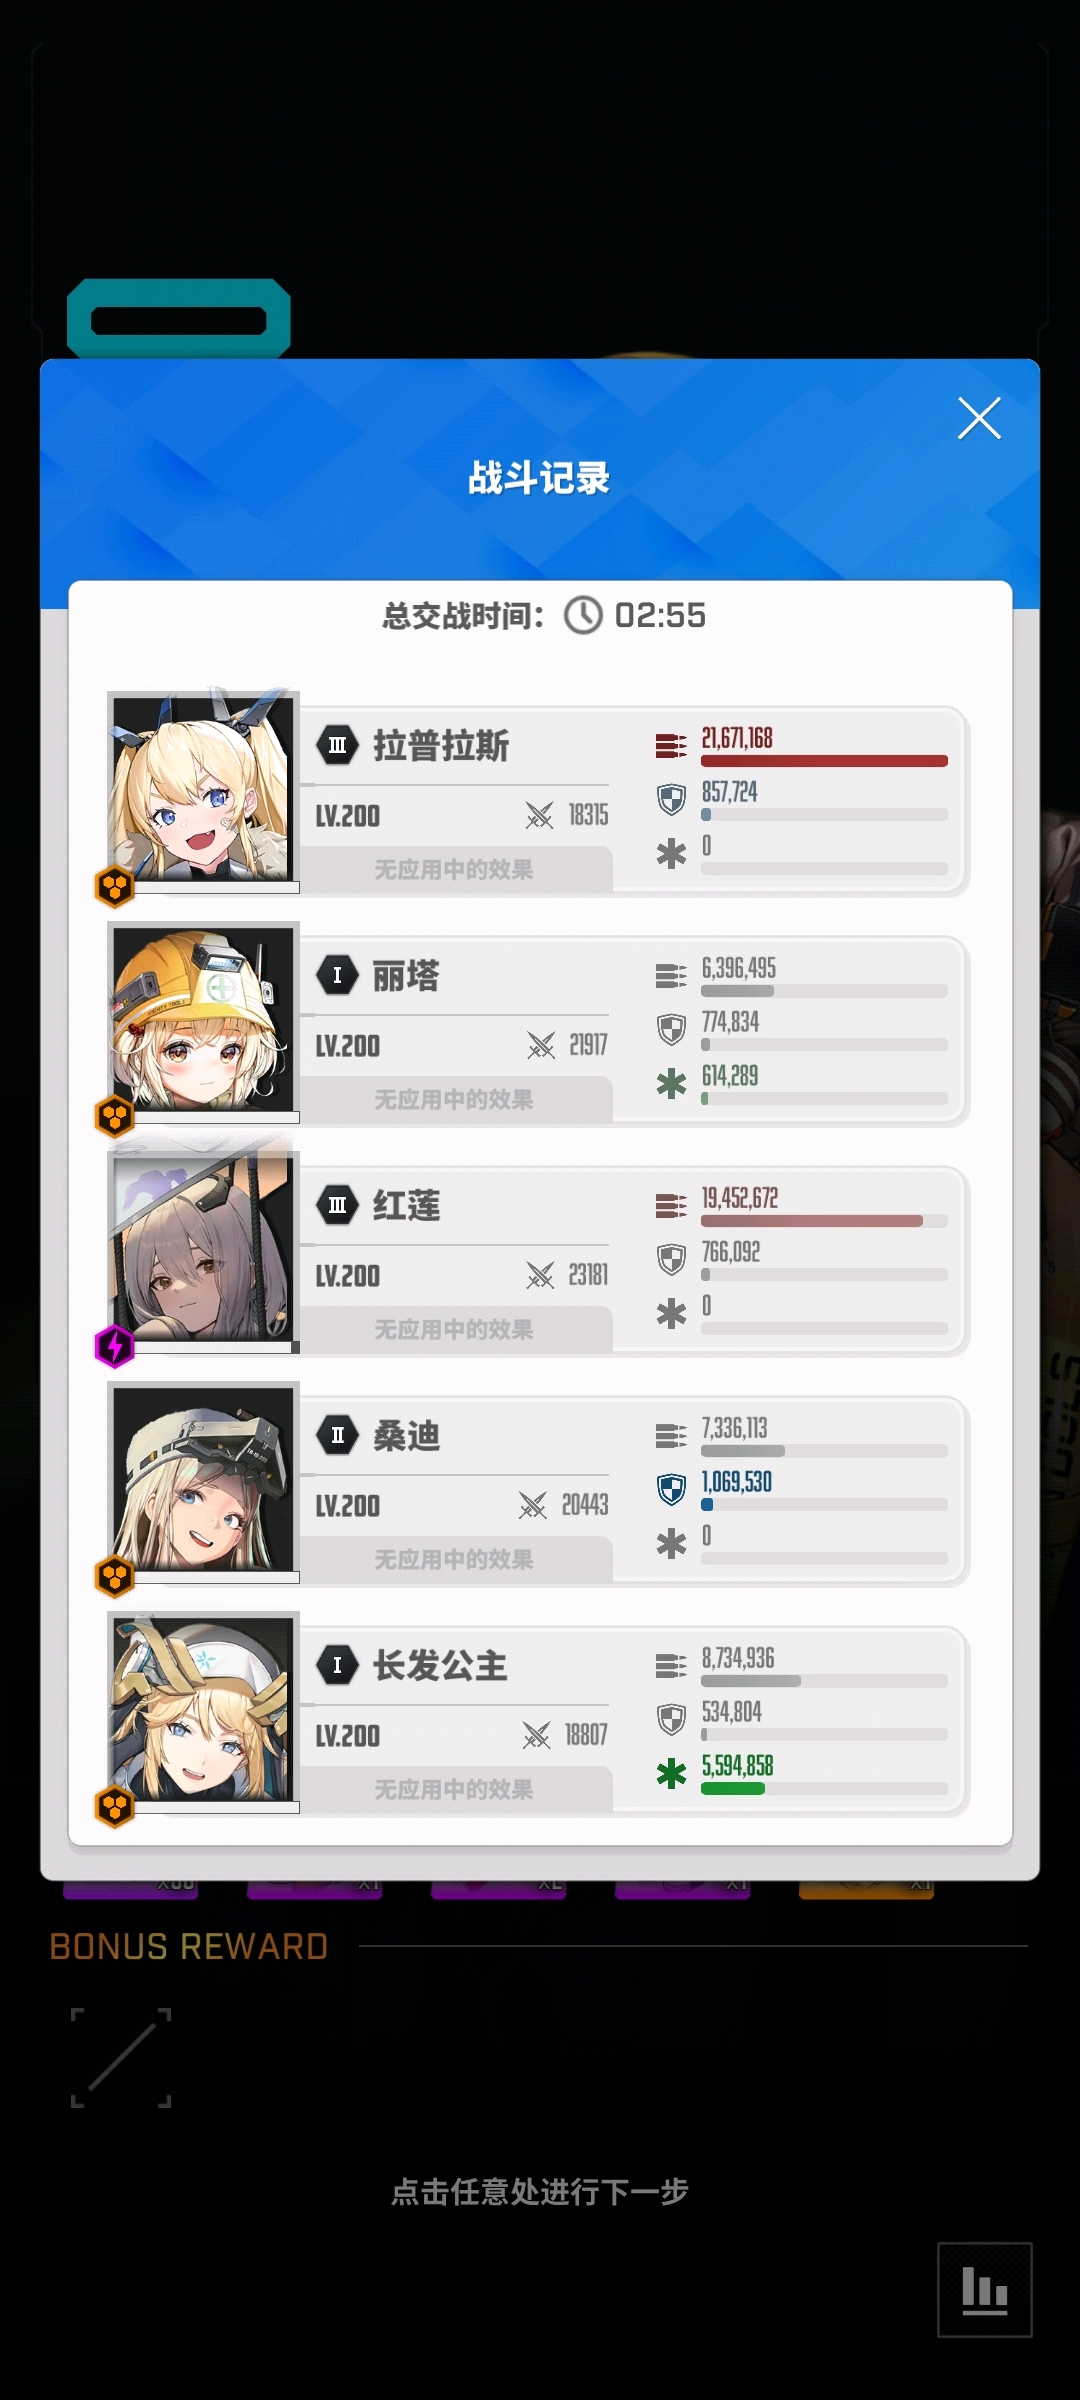Click the crossed swords power icon for 红莲
Viewport: 1080px width, 2400px height.
(x=540, y=1275)
